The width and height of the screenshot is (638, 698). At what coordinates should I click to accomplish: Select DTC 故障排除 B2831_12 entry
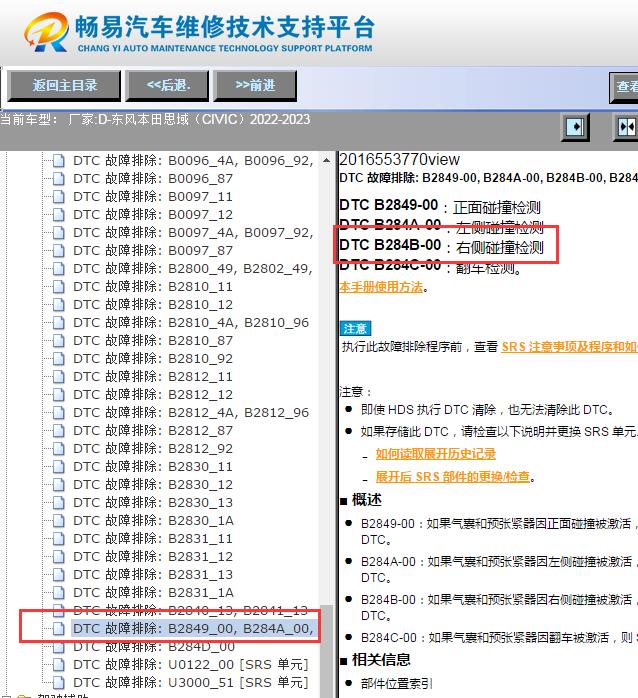coord(153,556)
